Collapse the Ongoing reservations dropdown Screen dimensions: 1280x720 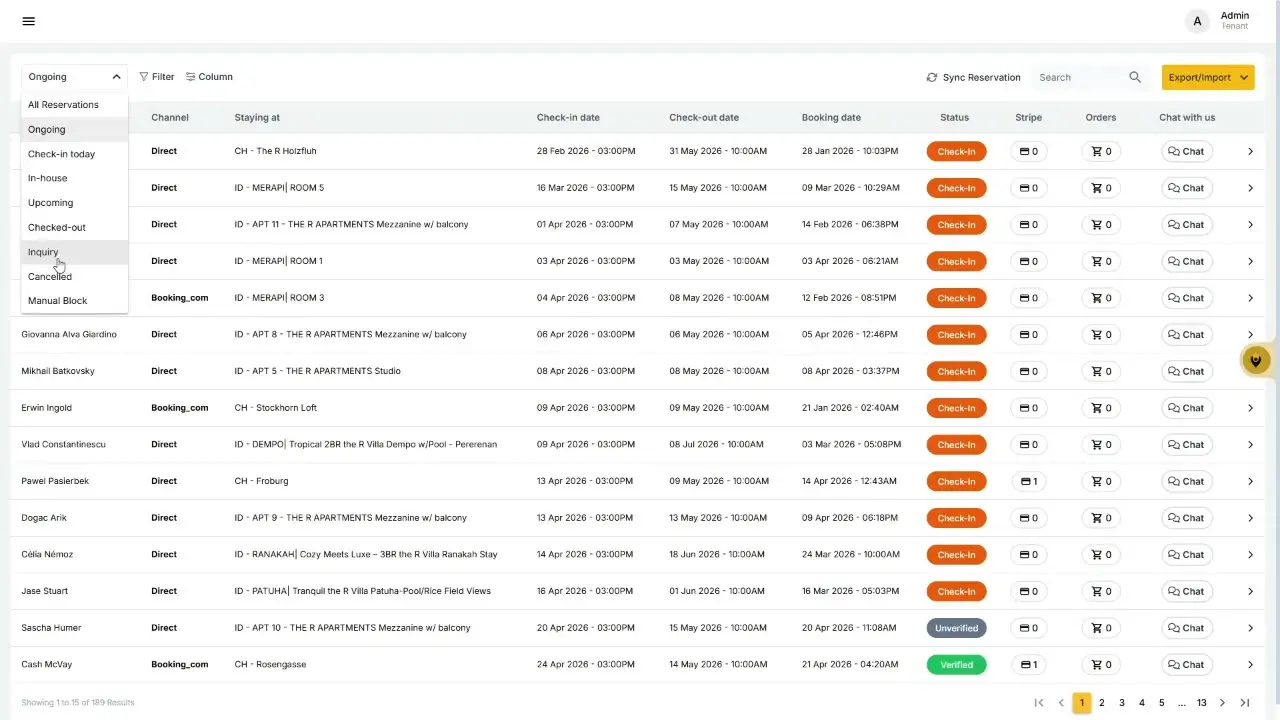coord(75,77)
